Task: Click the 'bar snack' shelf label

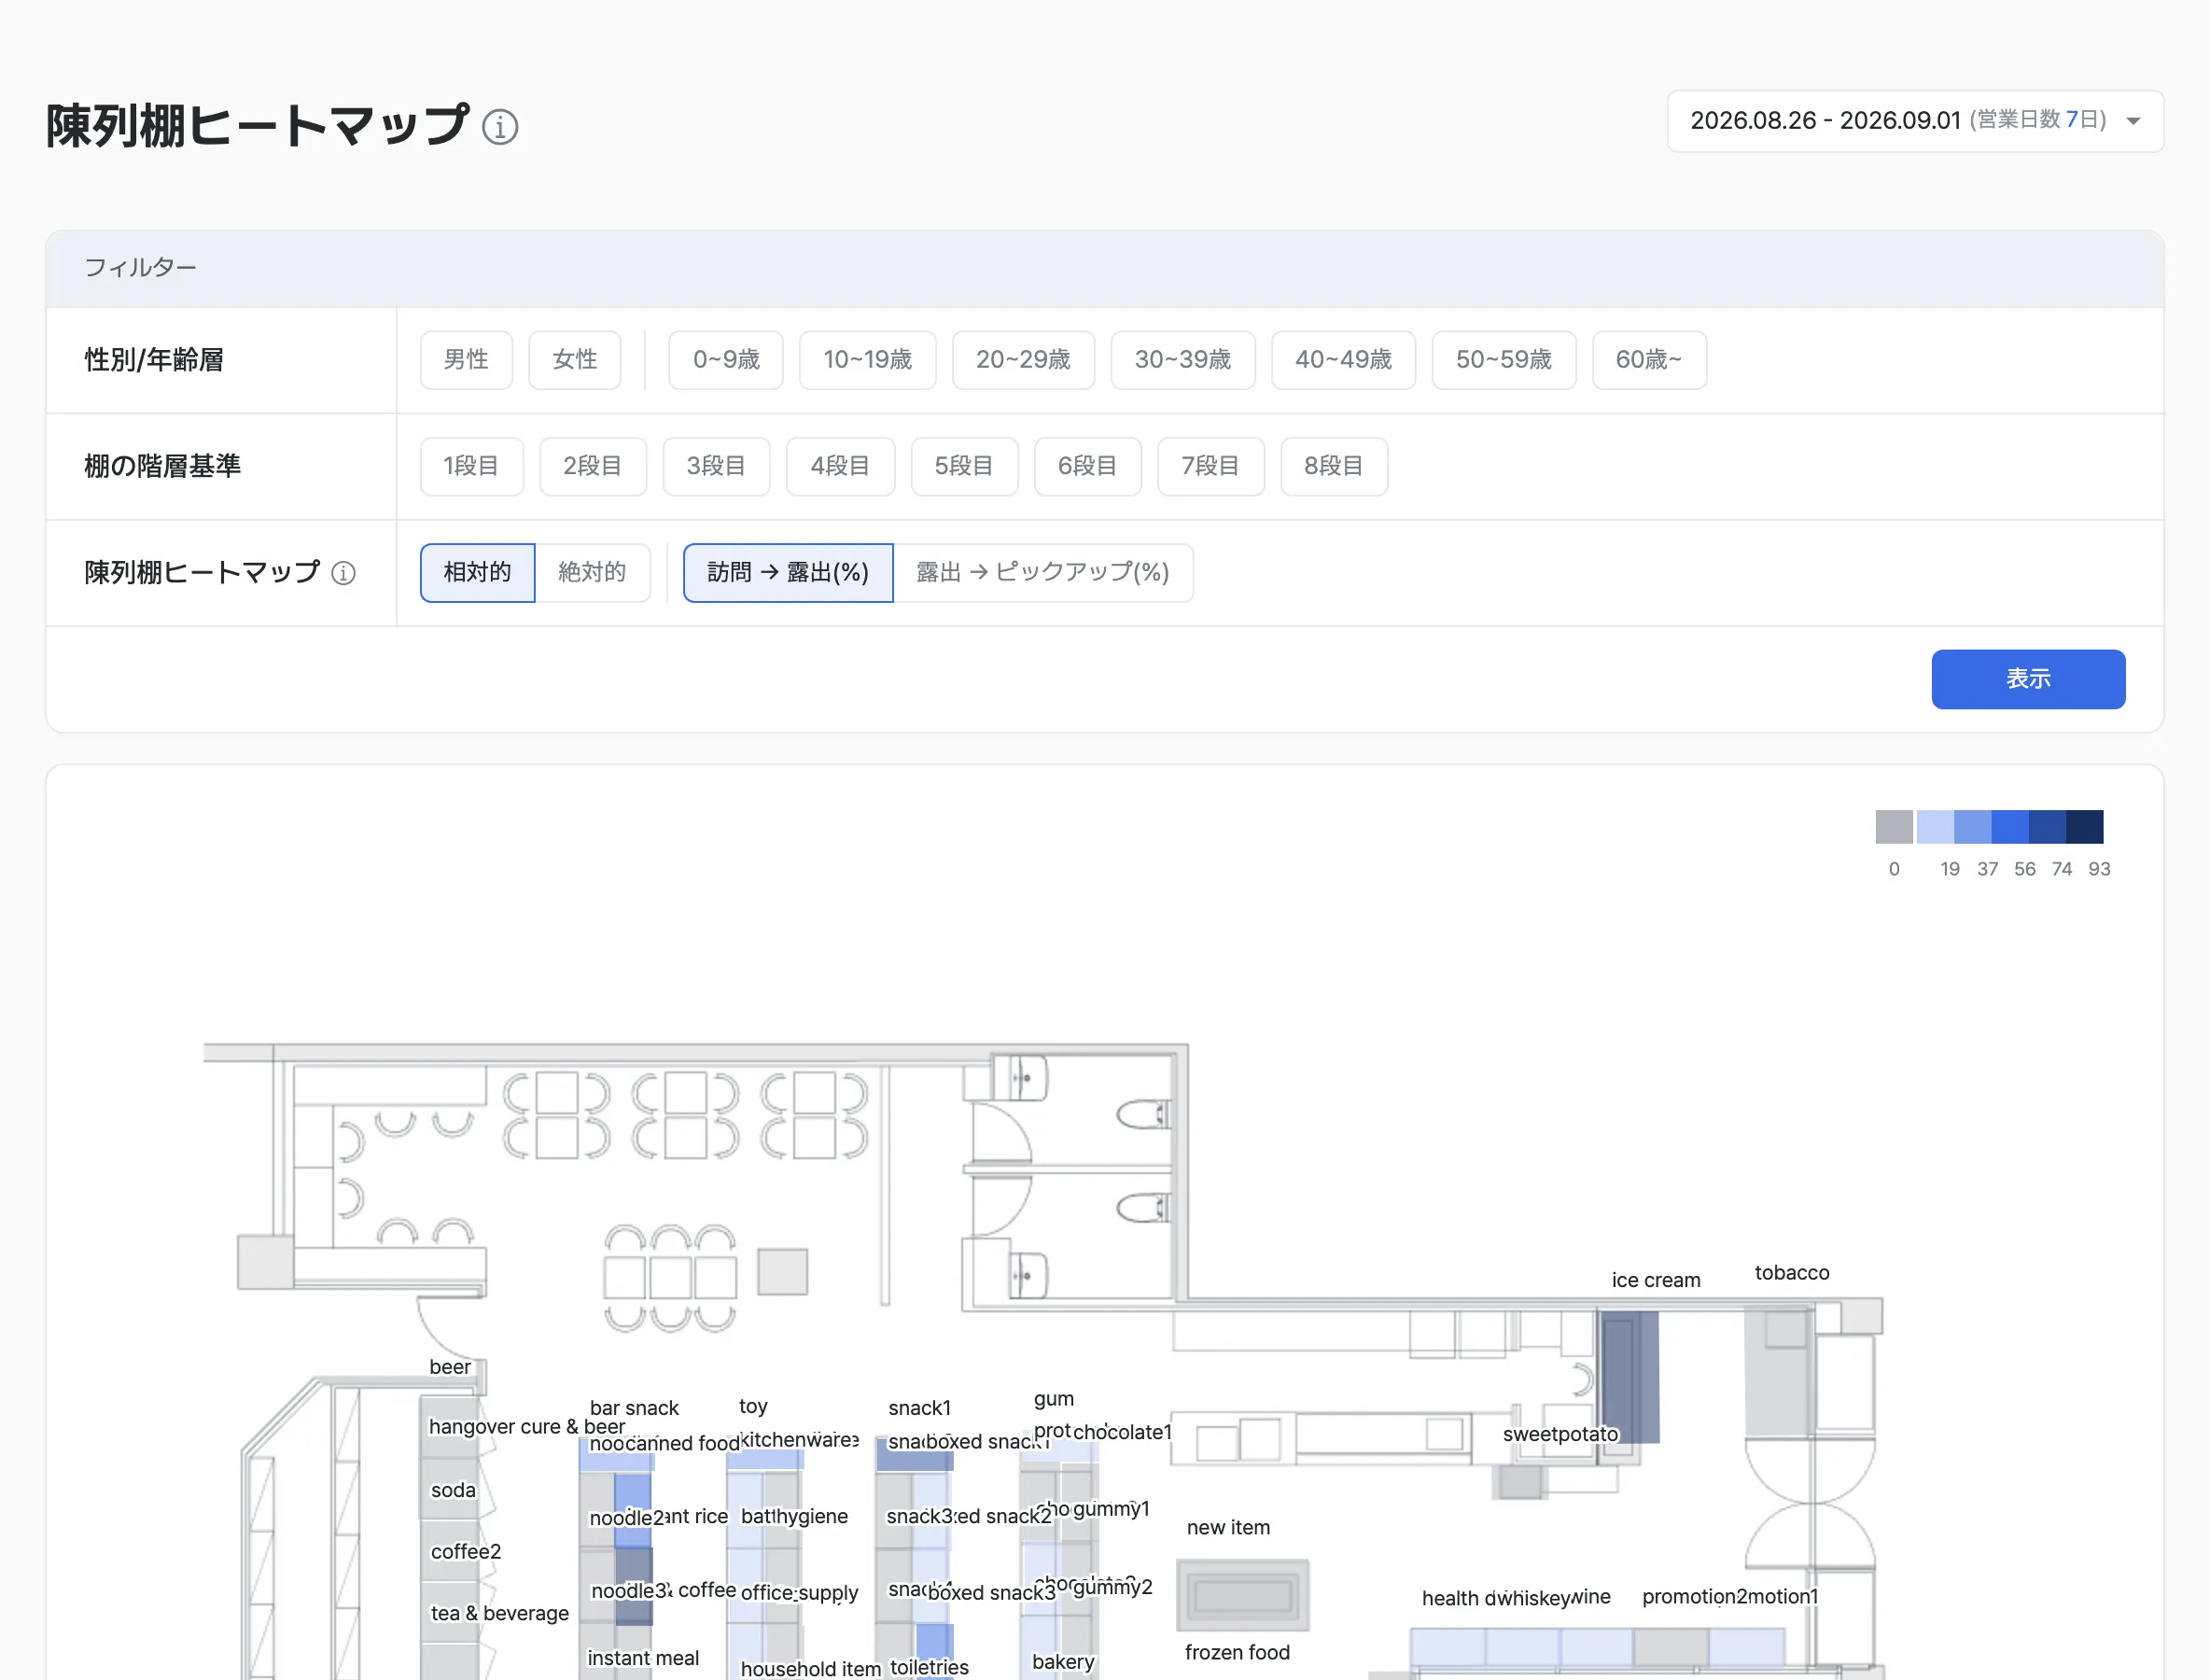Action: pyautogui.click(x=634, y=1408)
